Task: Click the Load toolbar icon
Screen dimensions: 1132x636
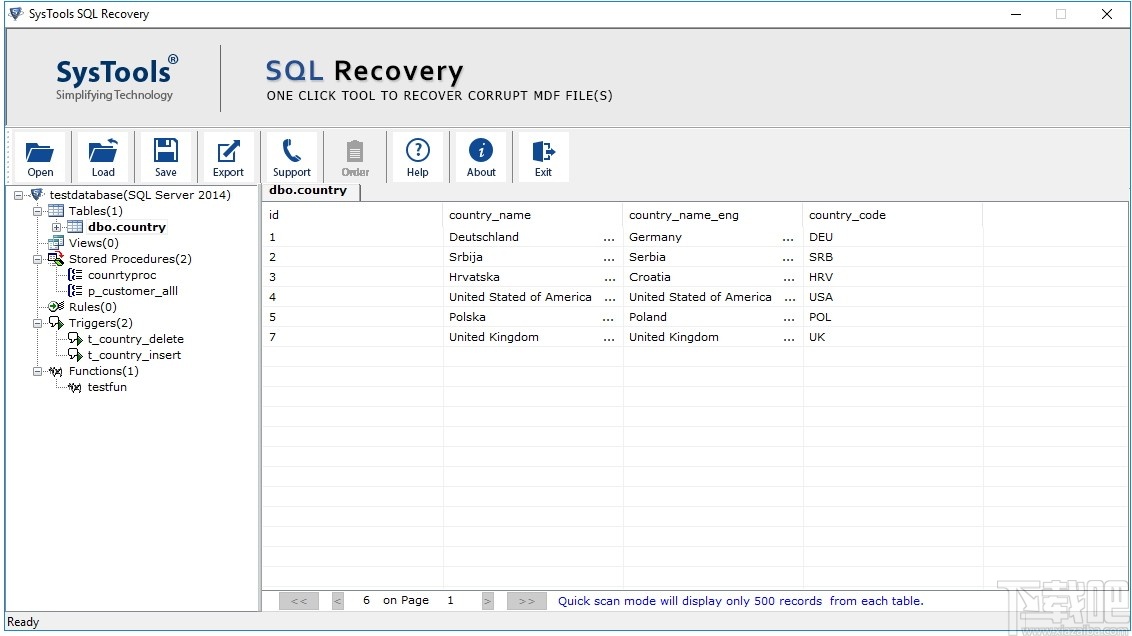Action: (x=103, y=156)
